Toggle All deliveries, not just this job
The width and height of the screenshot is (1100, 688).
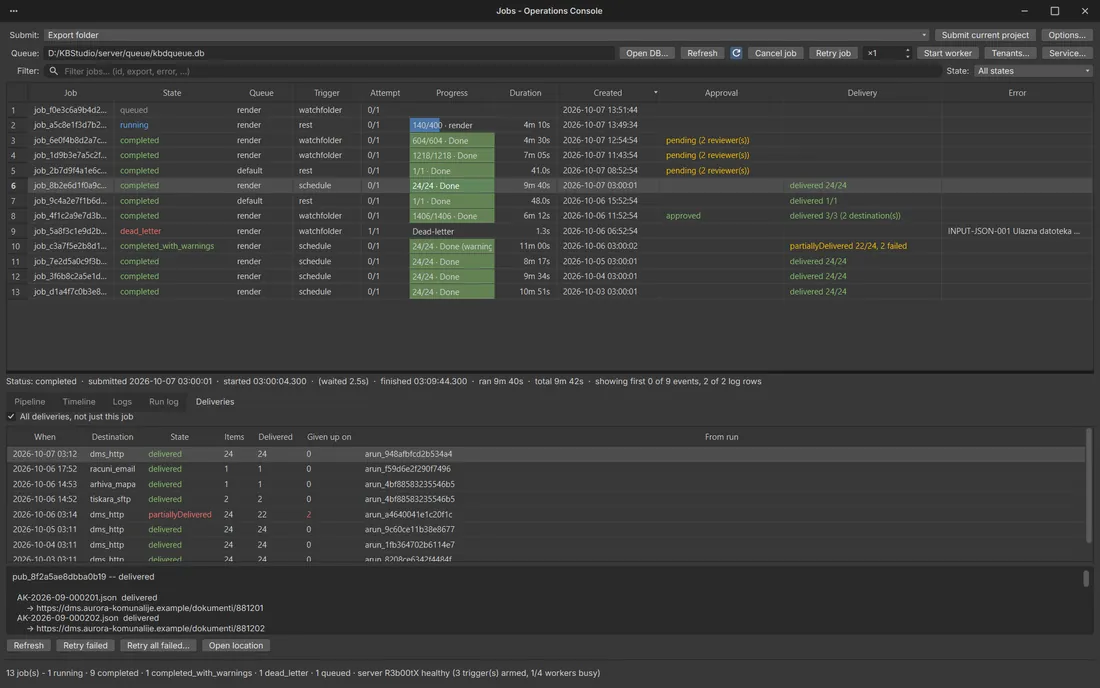click(x=11, y=417)
